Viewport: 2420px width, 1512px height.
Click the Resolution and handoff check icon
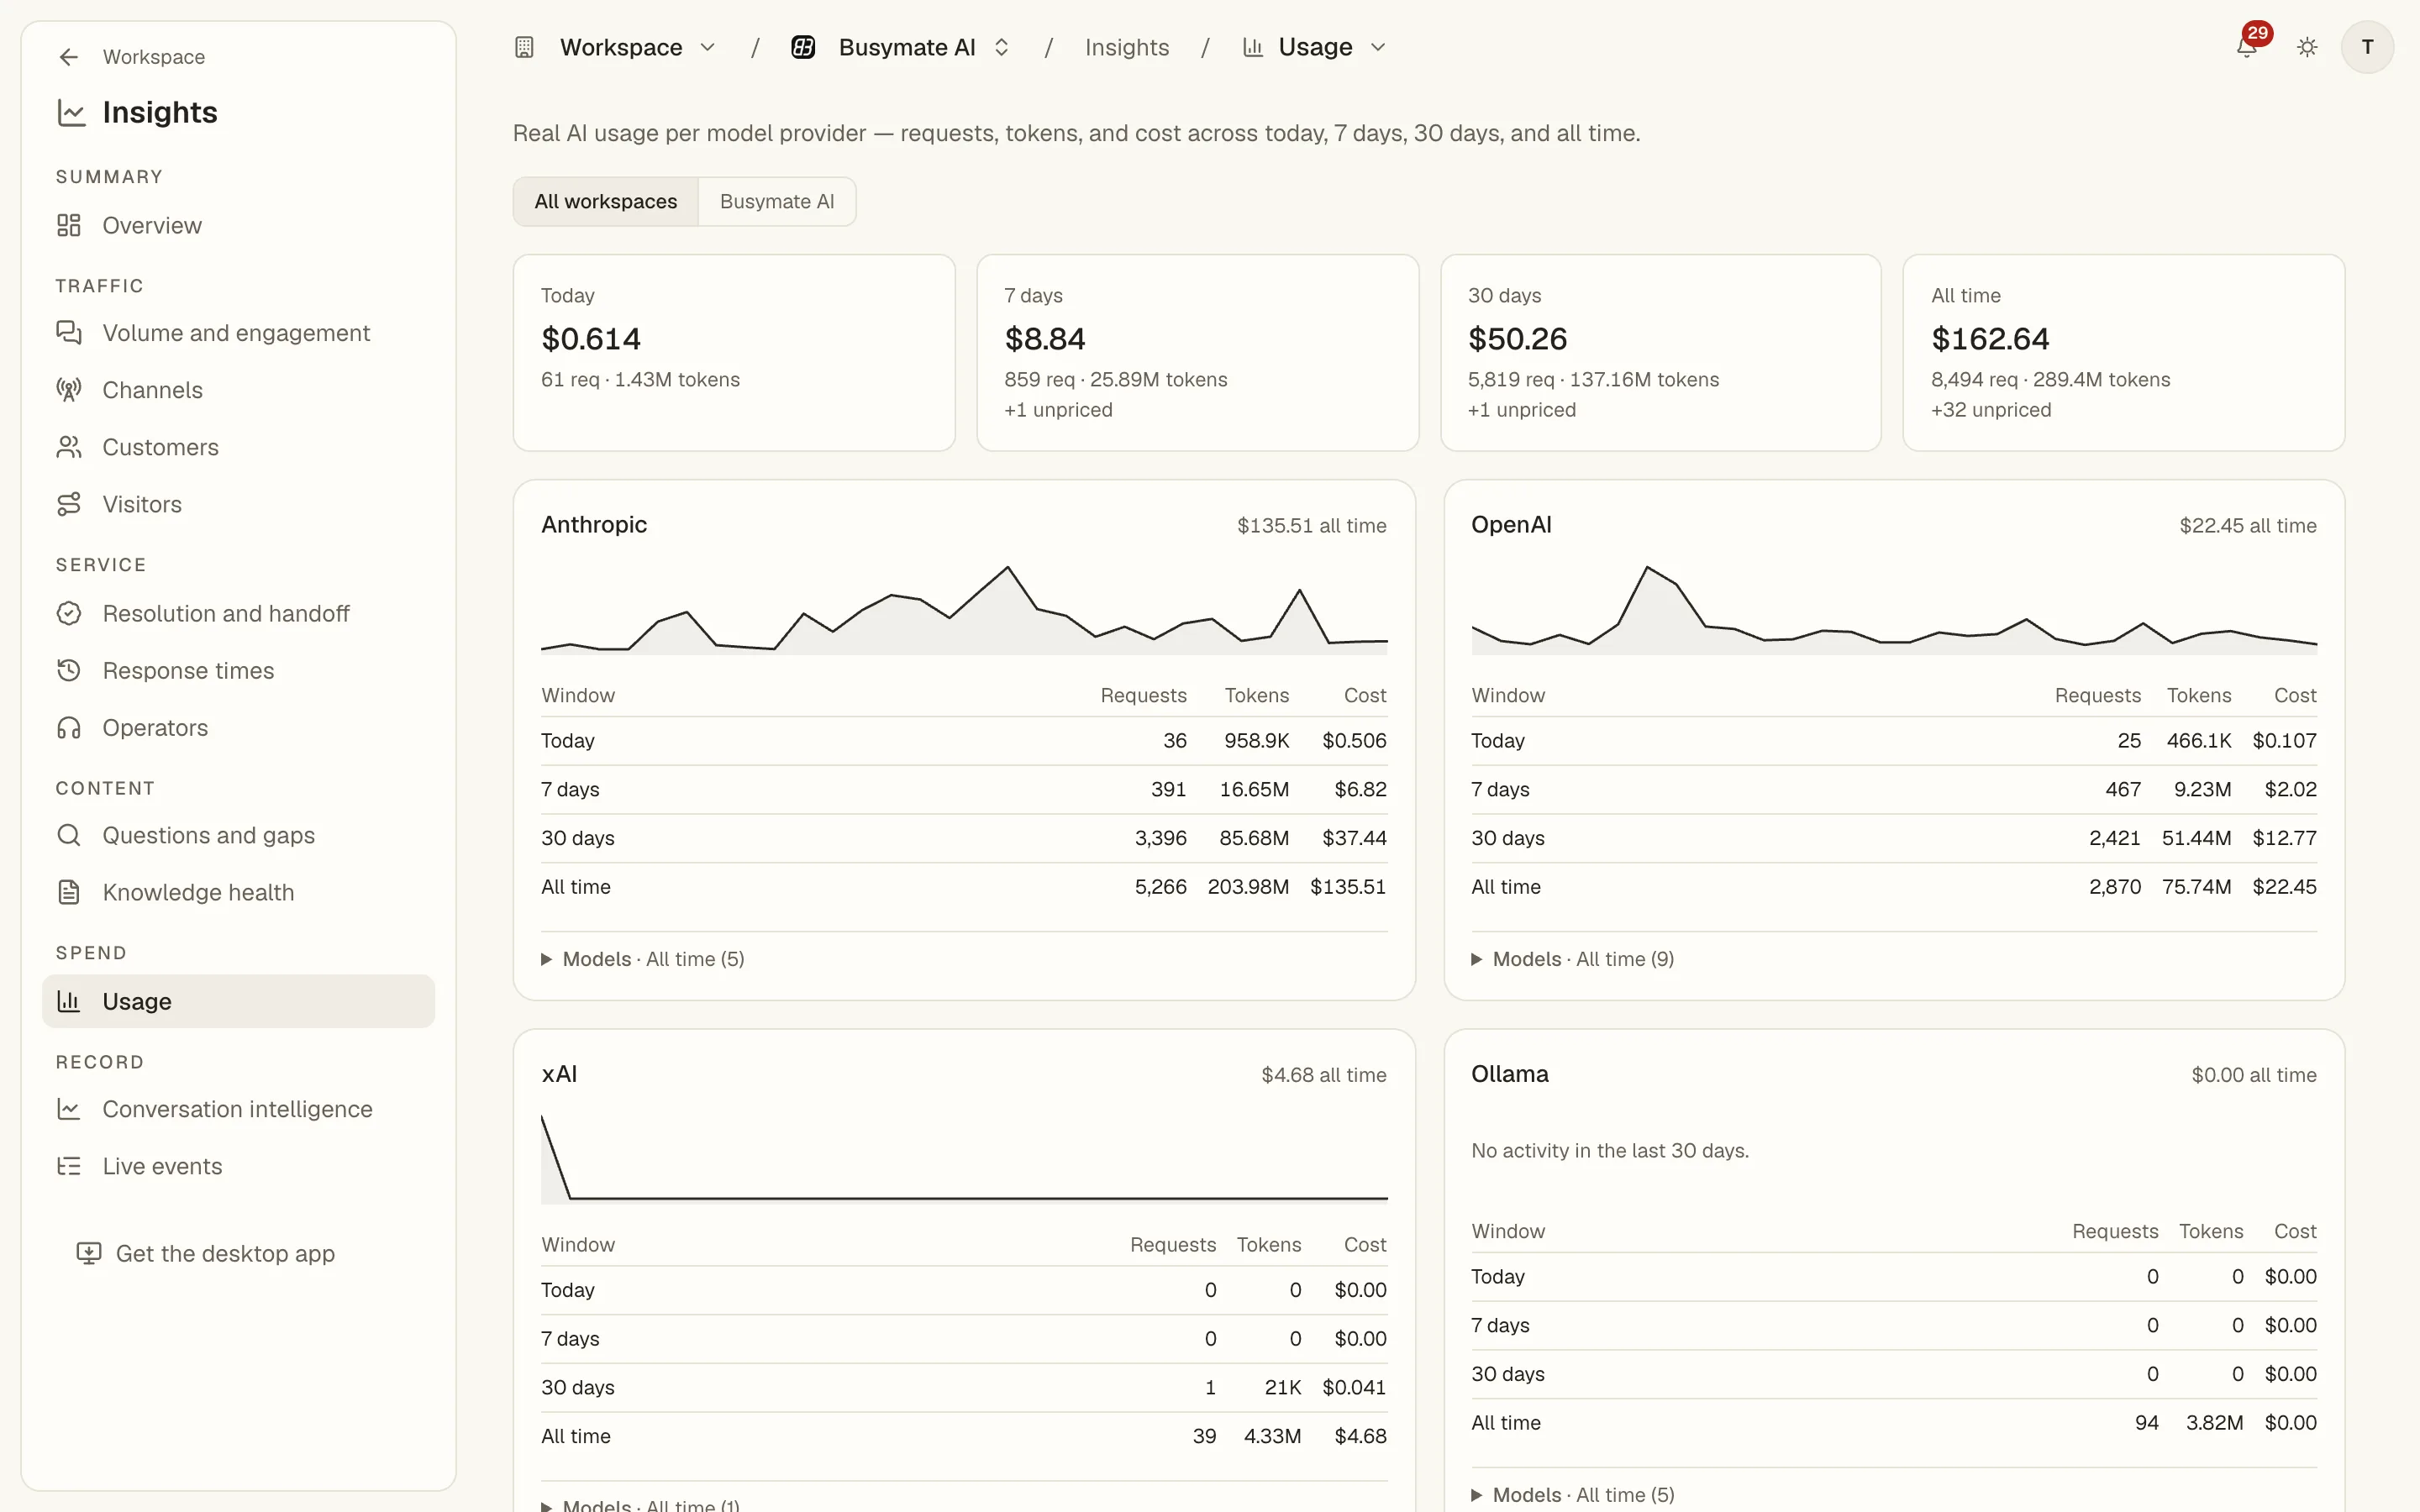69,613
